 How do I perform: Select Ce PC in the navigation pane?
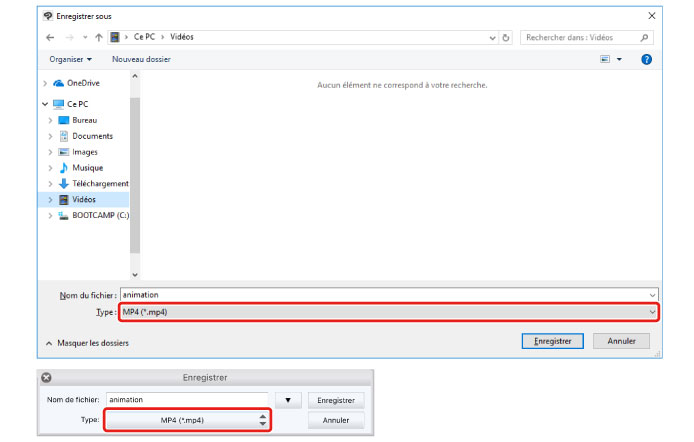point(77,104)
